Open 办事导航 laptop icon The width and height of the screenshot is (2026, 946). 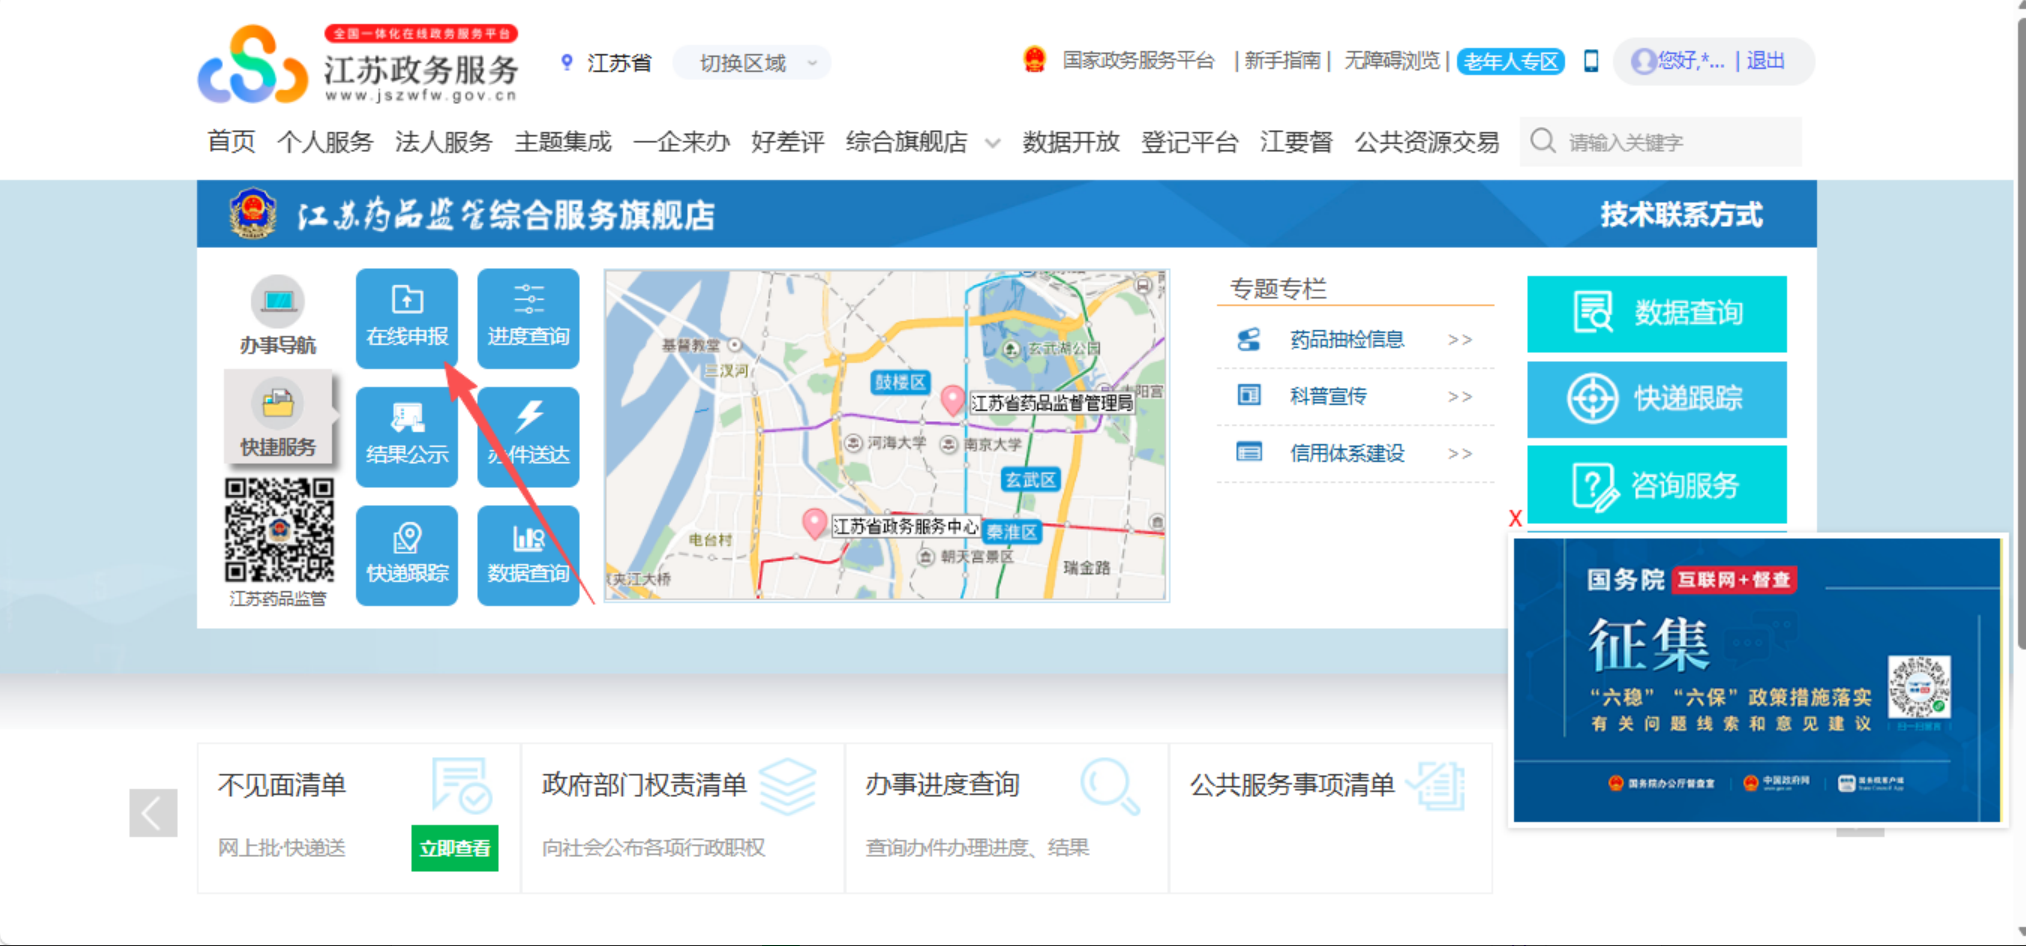[x=278, y=300]
